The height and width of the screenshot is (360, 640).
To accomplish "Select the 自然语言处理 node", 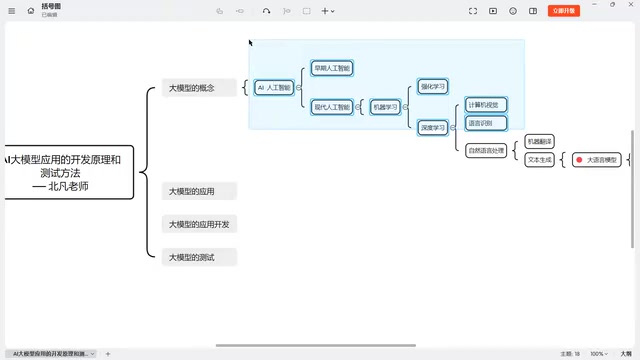I will [486, 151].
